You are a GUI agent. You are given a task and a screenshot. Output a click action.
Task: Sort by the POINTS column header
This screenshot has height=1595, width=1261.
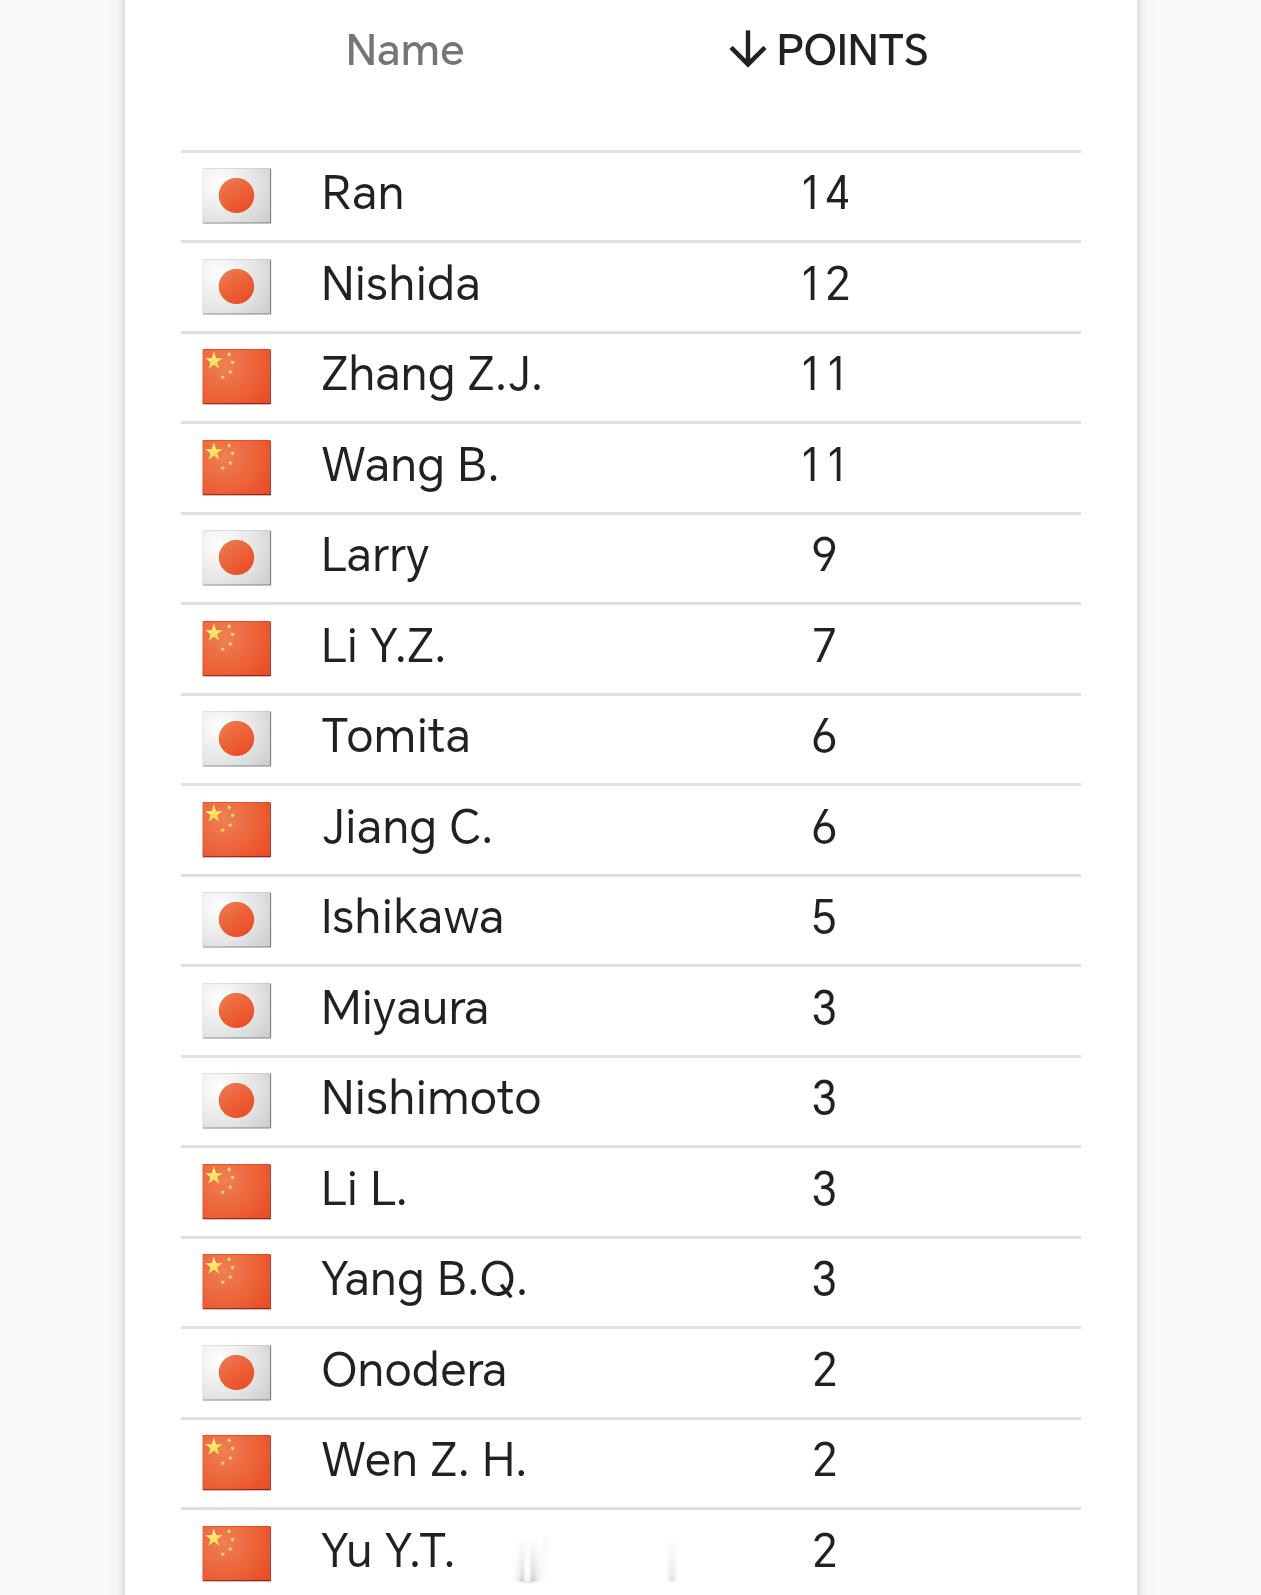[829, 50]
